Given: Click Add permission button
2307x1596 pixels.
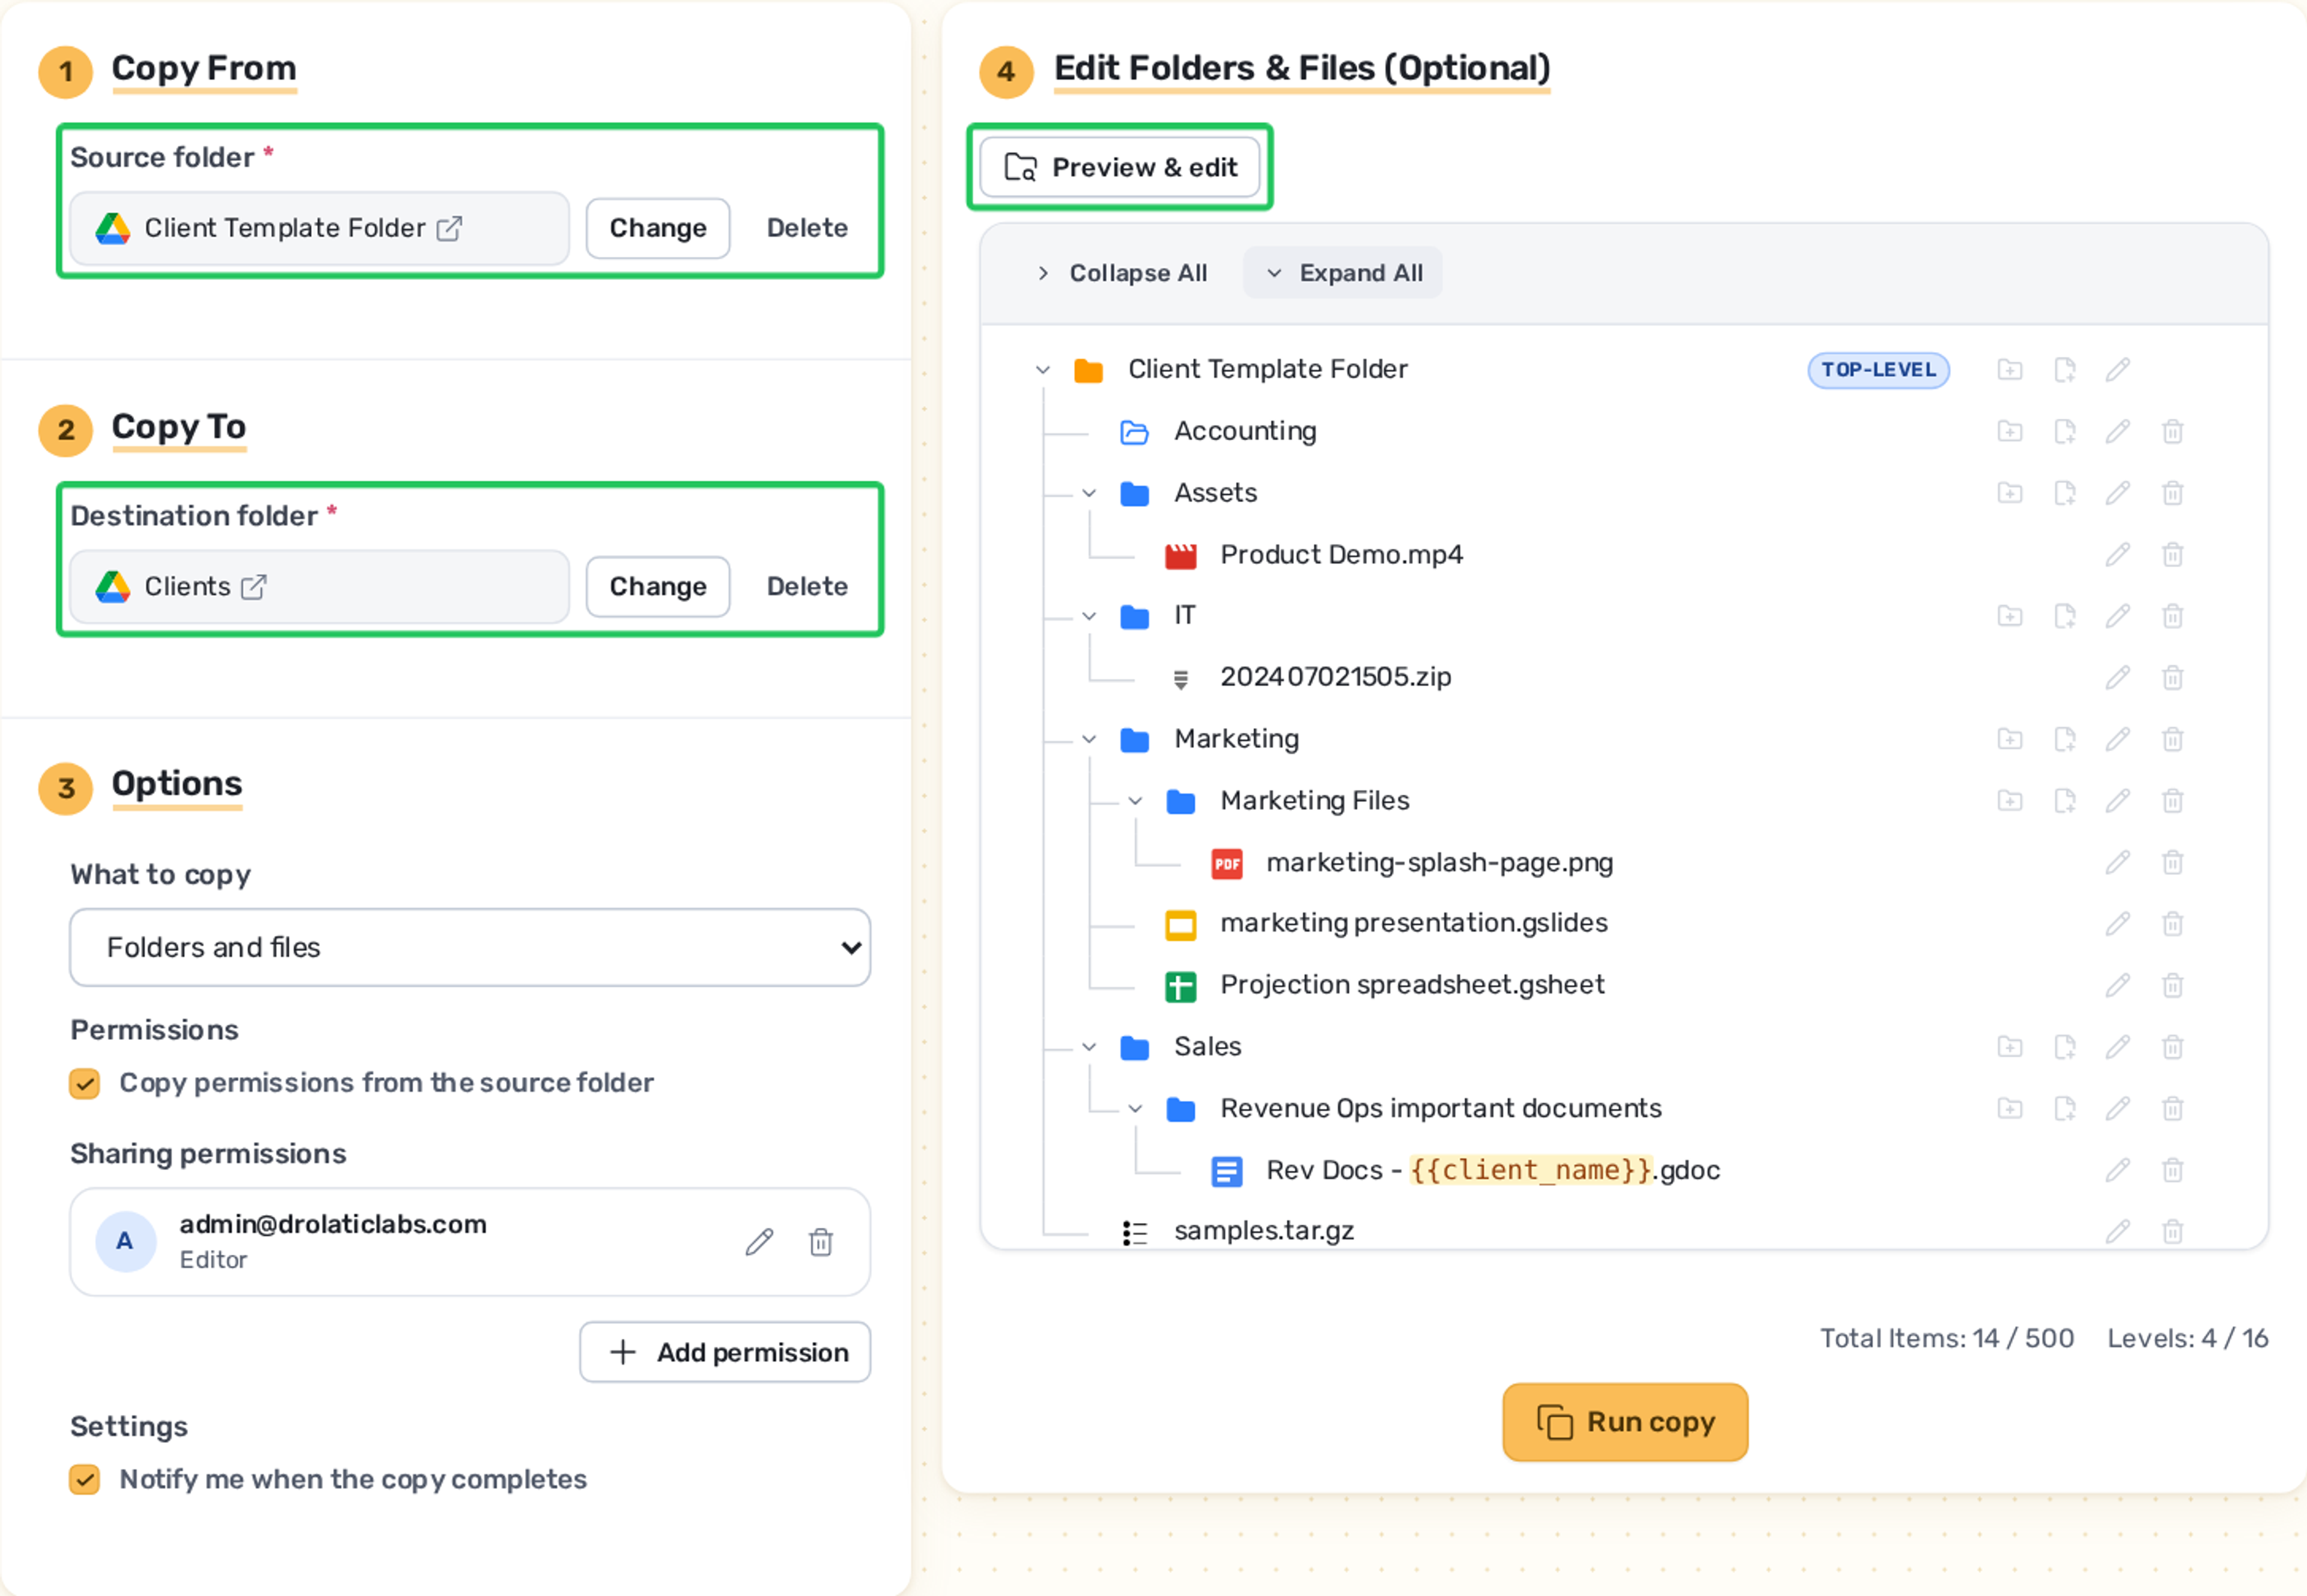Looking at the screenshot, I should [725, 1352].
